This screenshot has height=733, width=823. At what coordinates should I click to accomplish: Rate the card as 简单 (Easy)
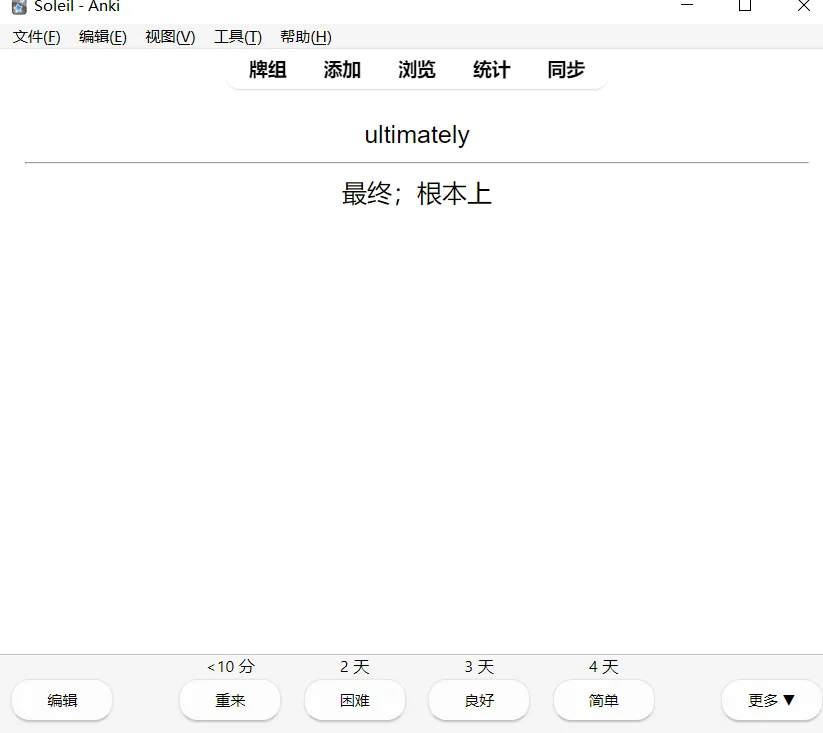click(x=603, y=700)
